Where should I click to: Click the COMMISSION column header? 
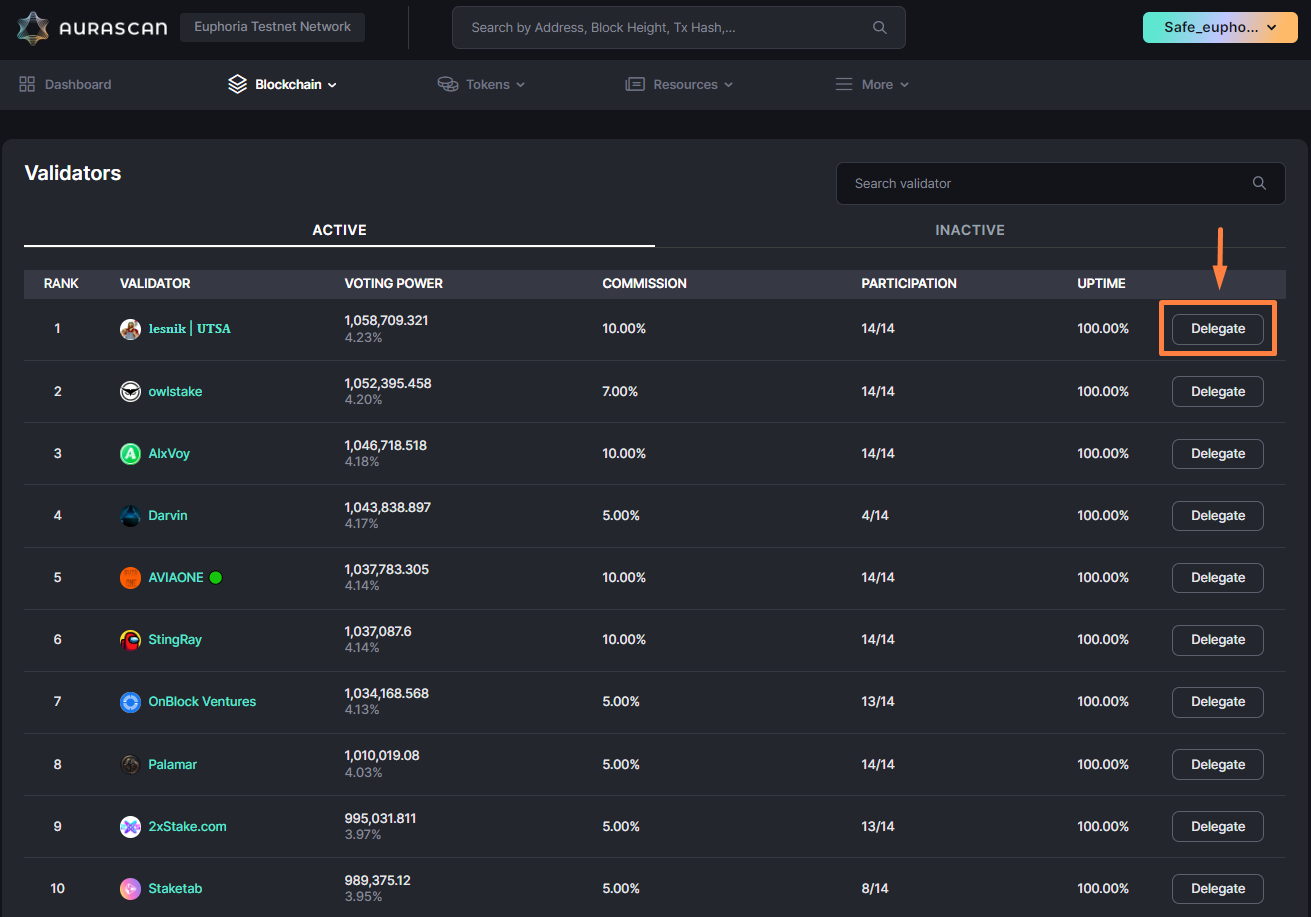tap(644, 284)
